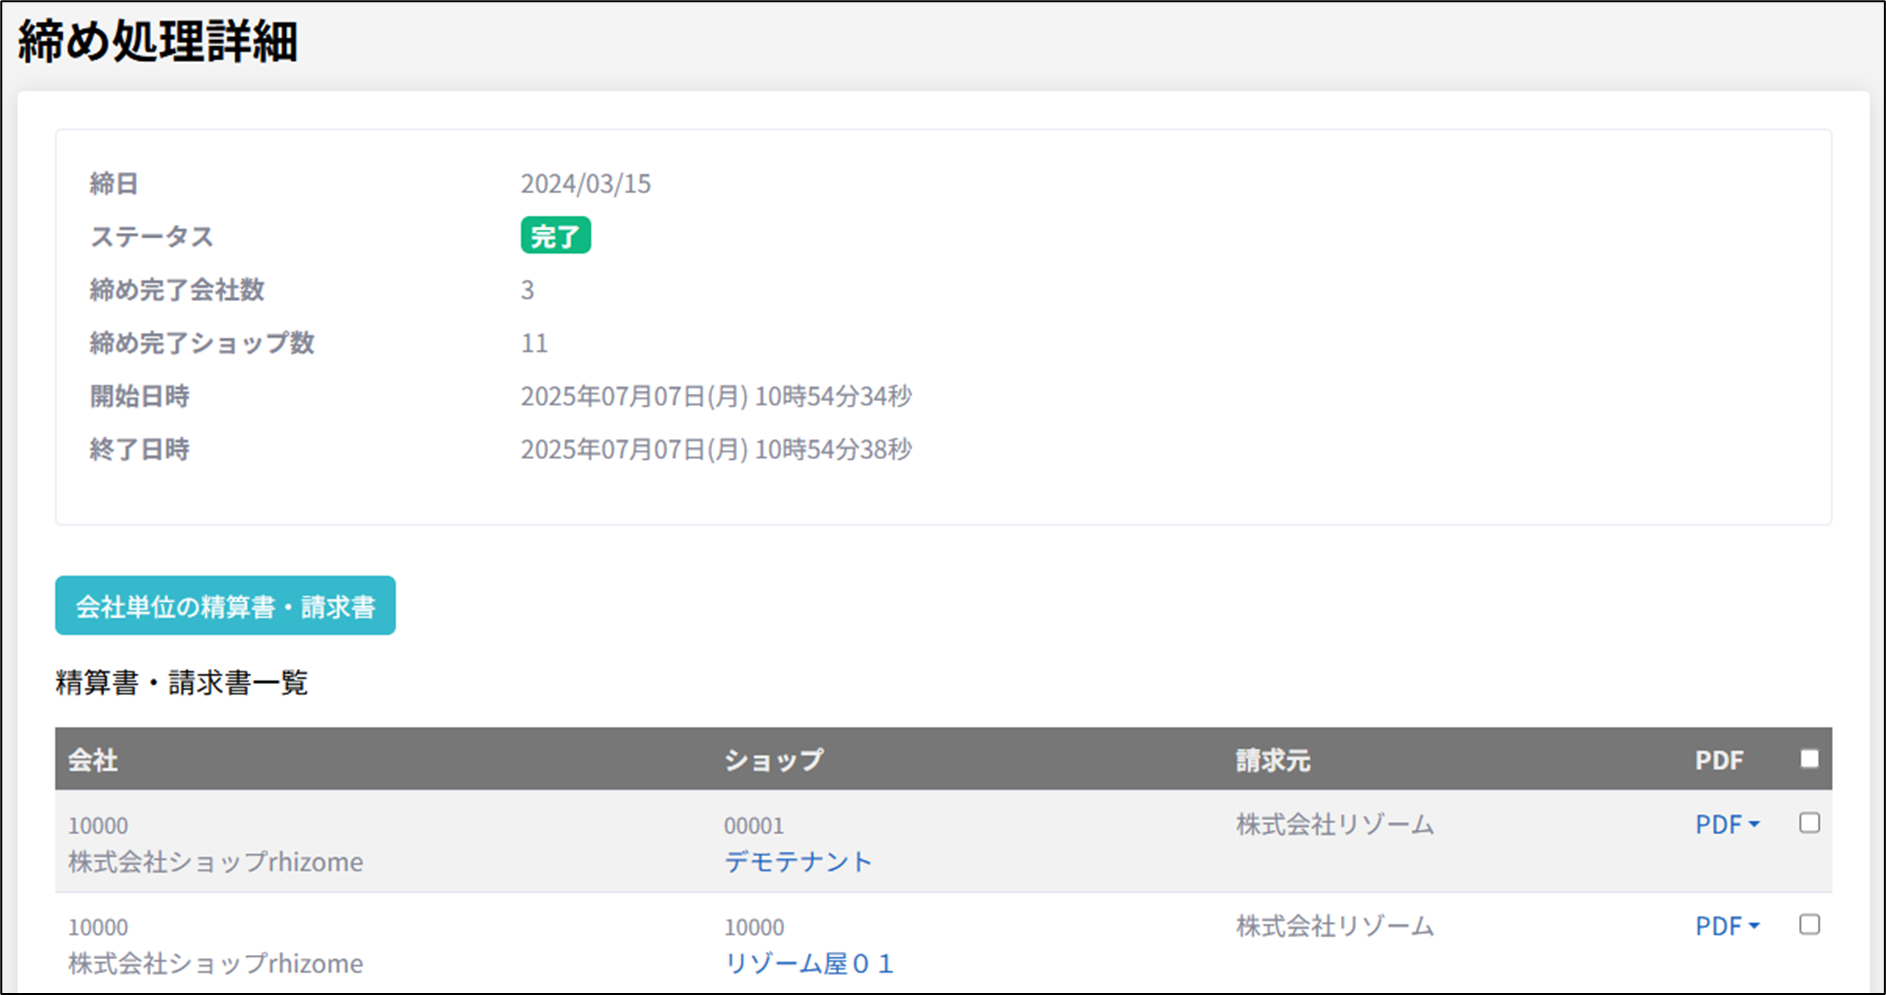1886x995 pixels.
Task: Toggle the select-all checkbox in table header
Action: click(x=1809, y=759)
